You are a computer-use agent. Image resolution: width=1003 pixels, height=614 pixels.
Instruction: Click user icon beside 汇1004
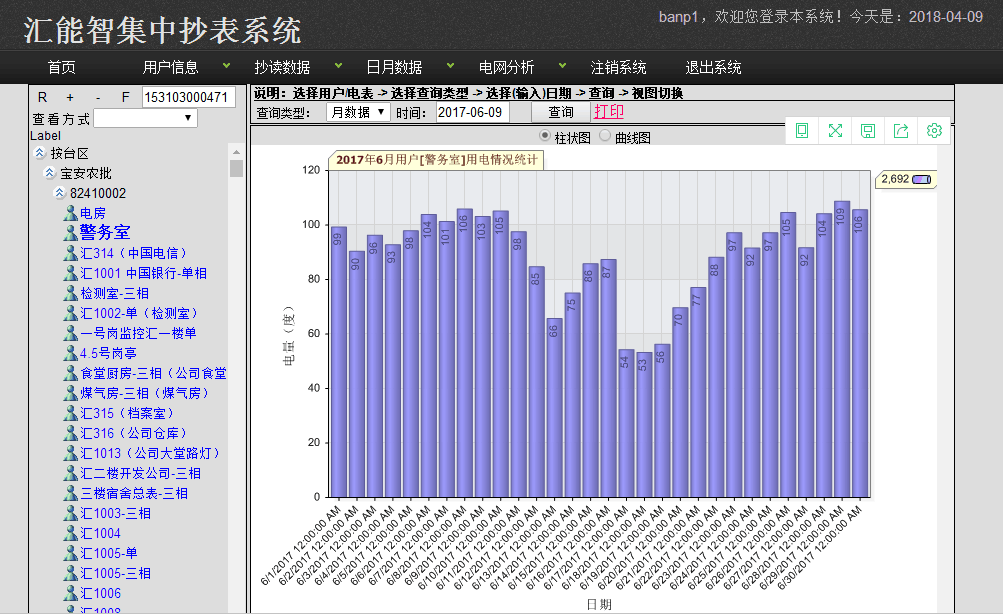pos(70,533)
